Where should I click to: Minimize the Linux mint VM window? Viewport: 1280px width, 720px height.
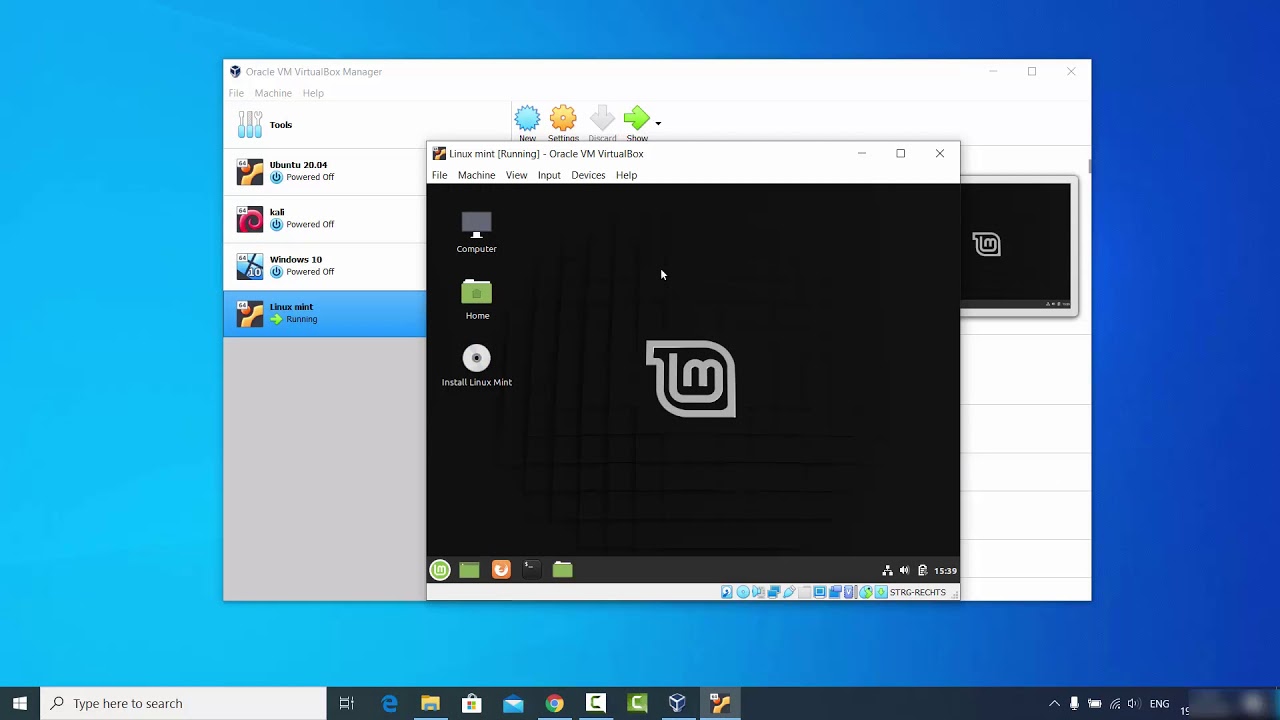tap(861, 154)
